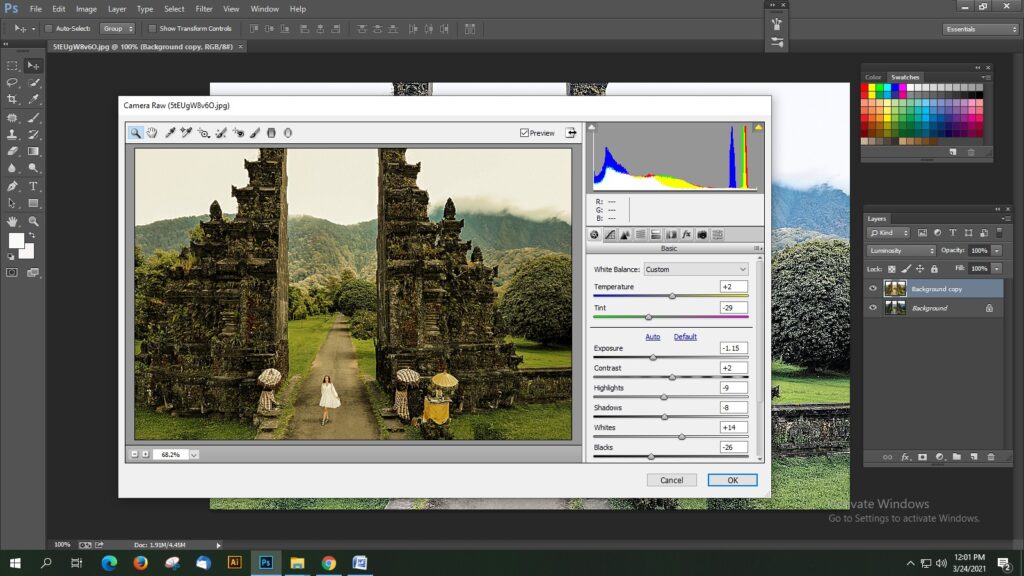Open the Image menu
The image size is (1024, 576).
pyautogui.click(x=86, y=9)
